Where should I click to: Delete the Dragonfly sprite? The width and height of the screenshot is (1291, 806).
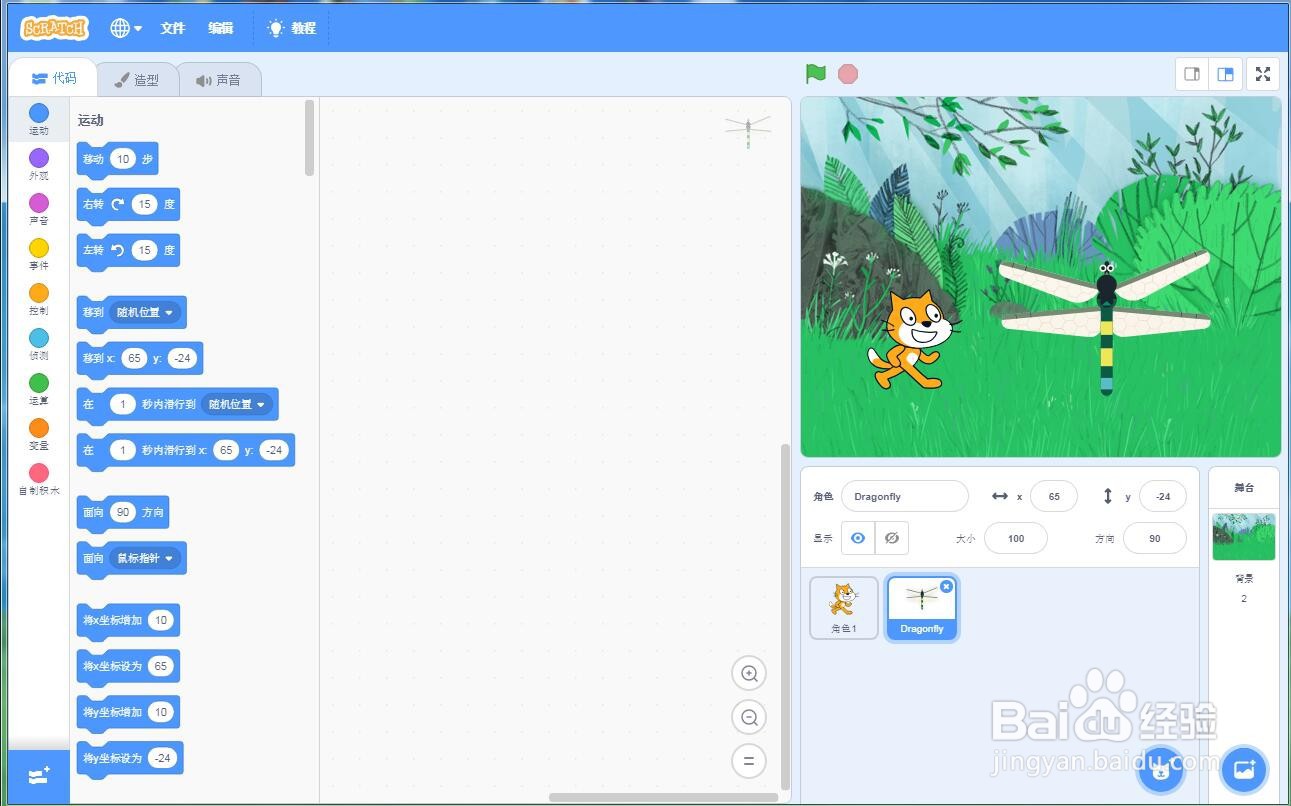point(946,587)
